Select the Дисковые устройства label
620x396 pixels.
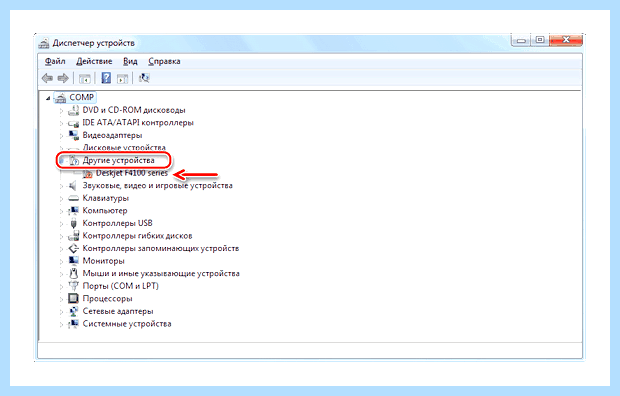coord(124,148)
